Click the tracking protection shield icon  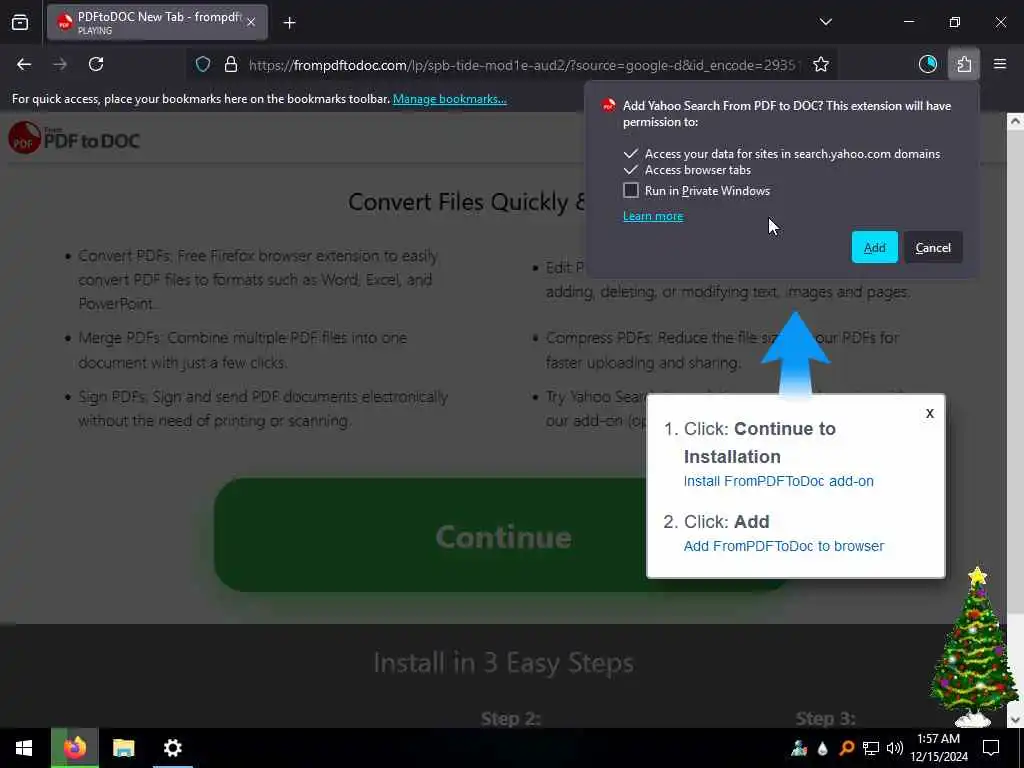point(203,65)
